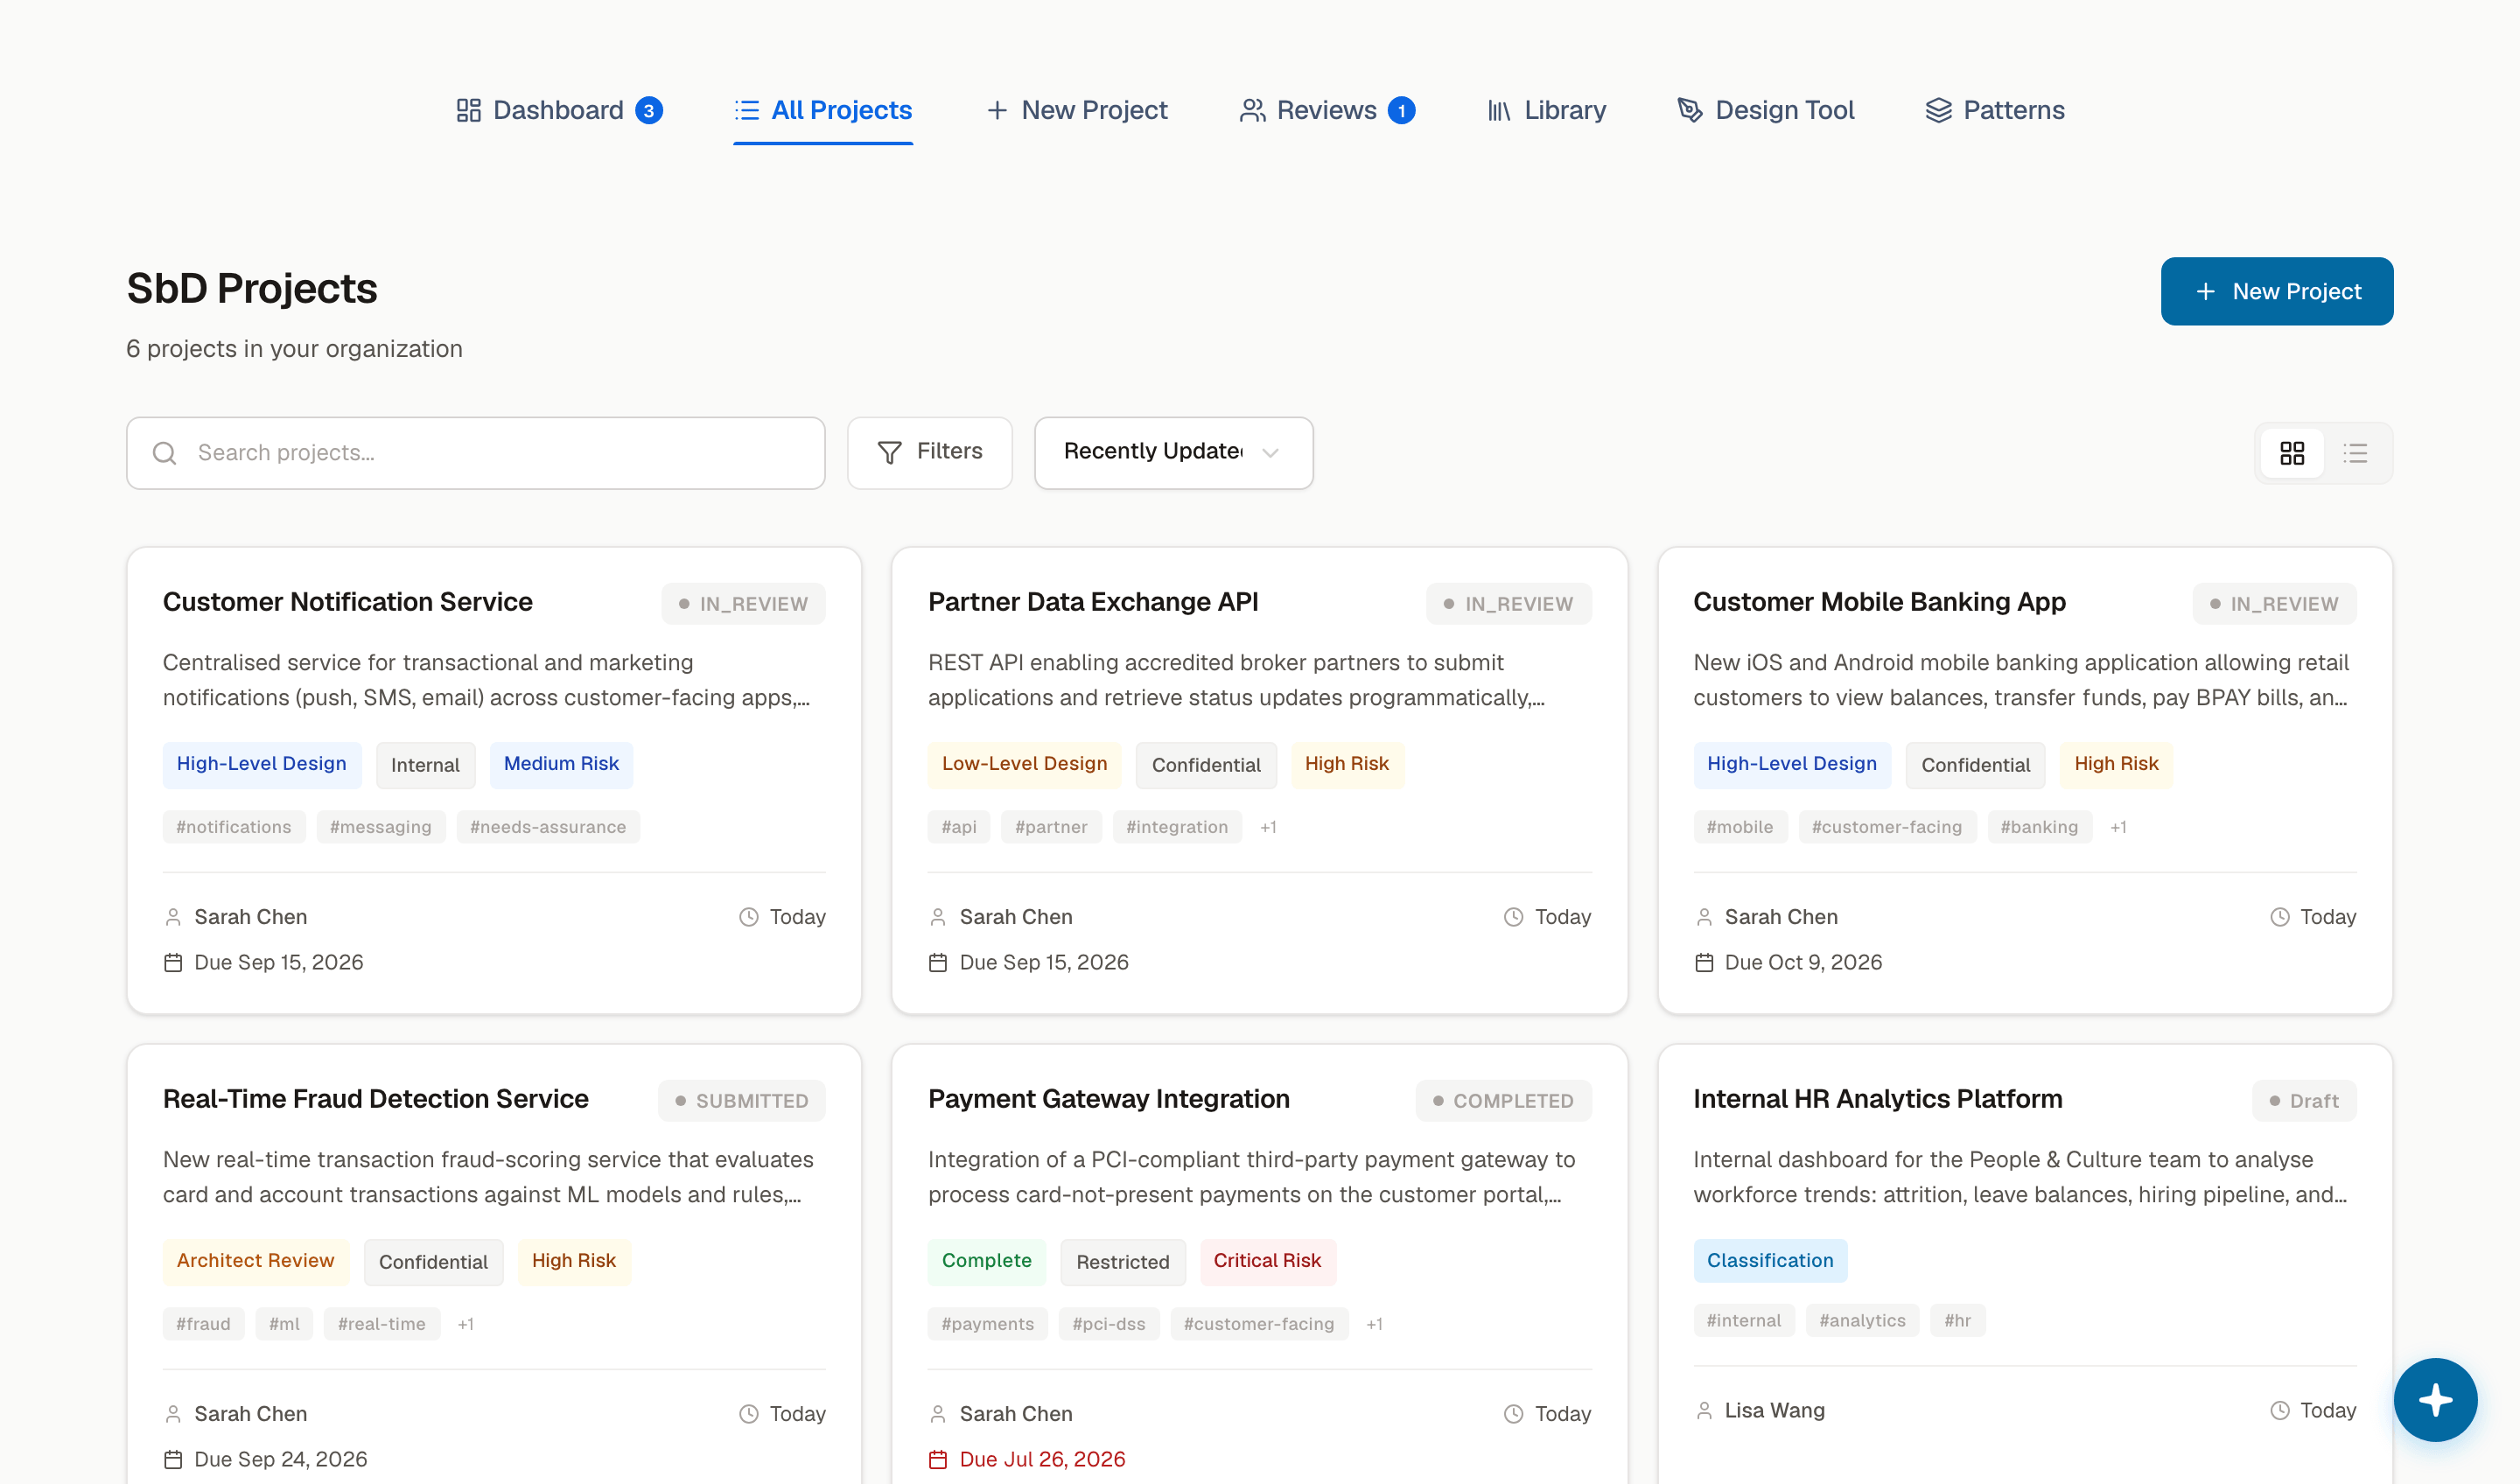
Task: Click the Restricted tag
Action: point(1122,1262)
